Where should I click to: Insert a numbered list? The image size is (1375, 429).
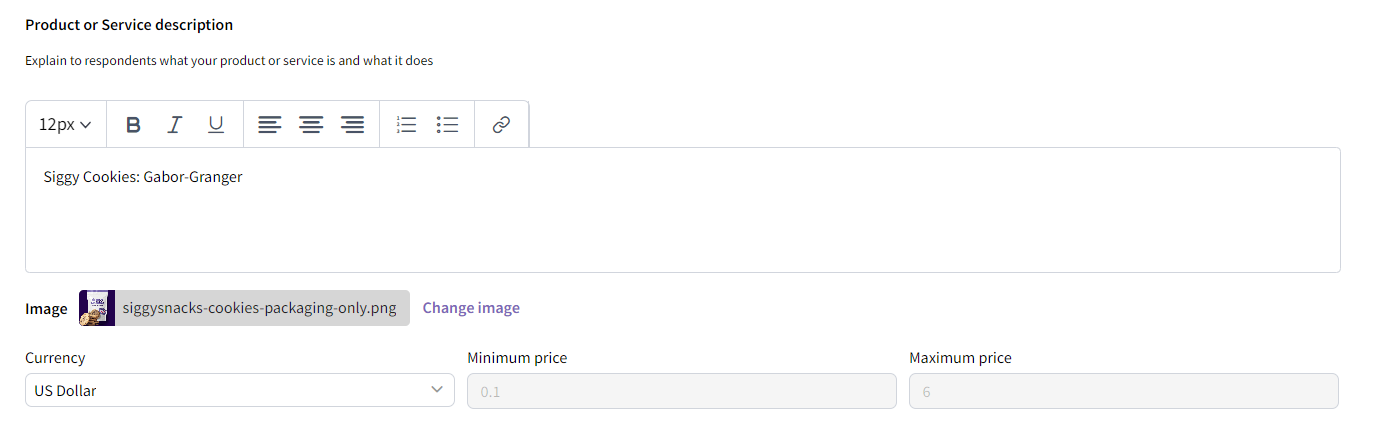406,125
